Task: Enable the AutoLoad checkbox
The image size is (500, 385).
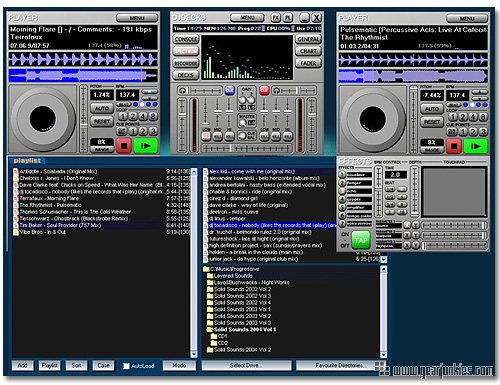Action: [x=126, y=366]
